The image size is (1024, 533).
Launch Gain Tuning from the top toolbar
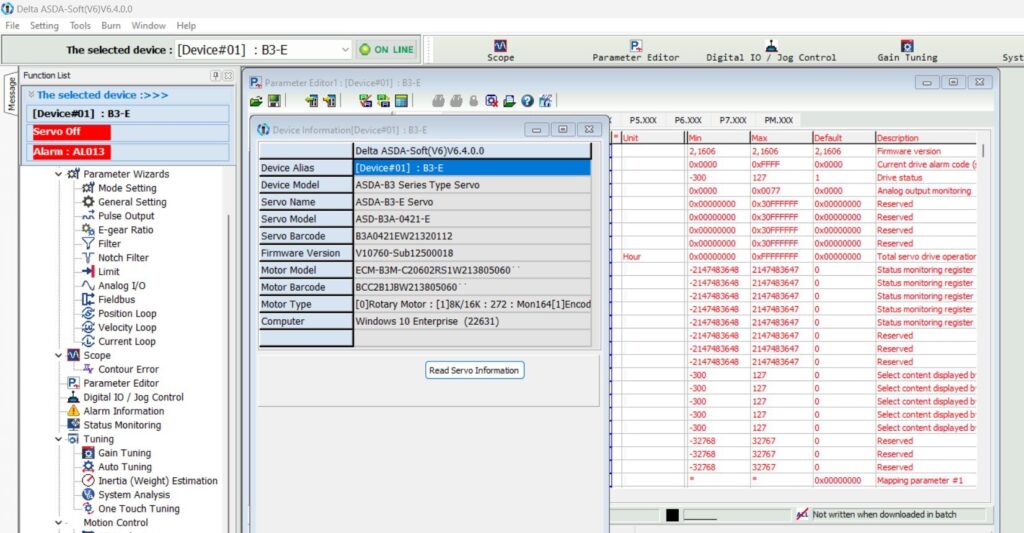point(907,50)
